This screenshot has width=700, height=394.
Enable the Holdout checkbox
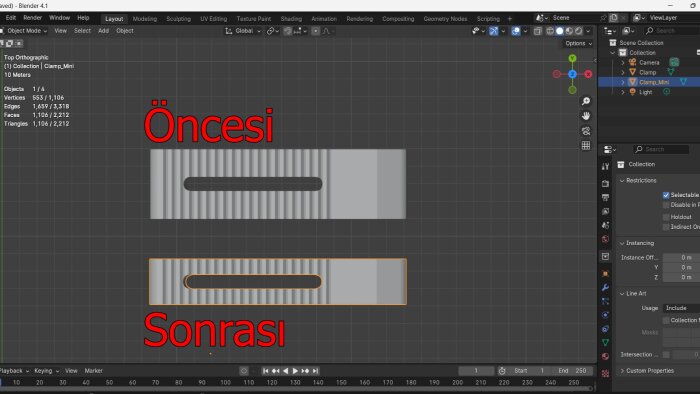(666, 217)
